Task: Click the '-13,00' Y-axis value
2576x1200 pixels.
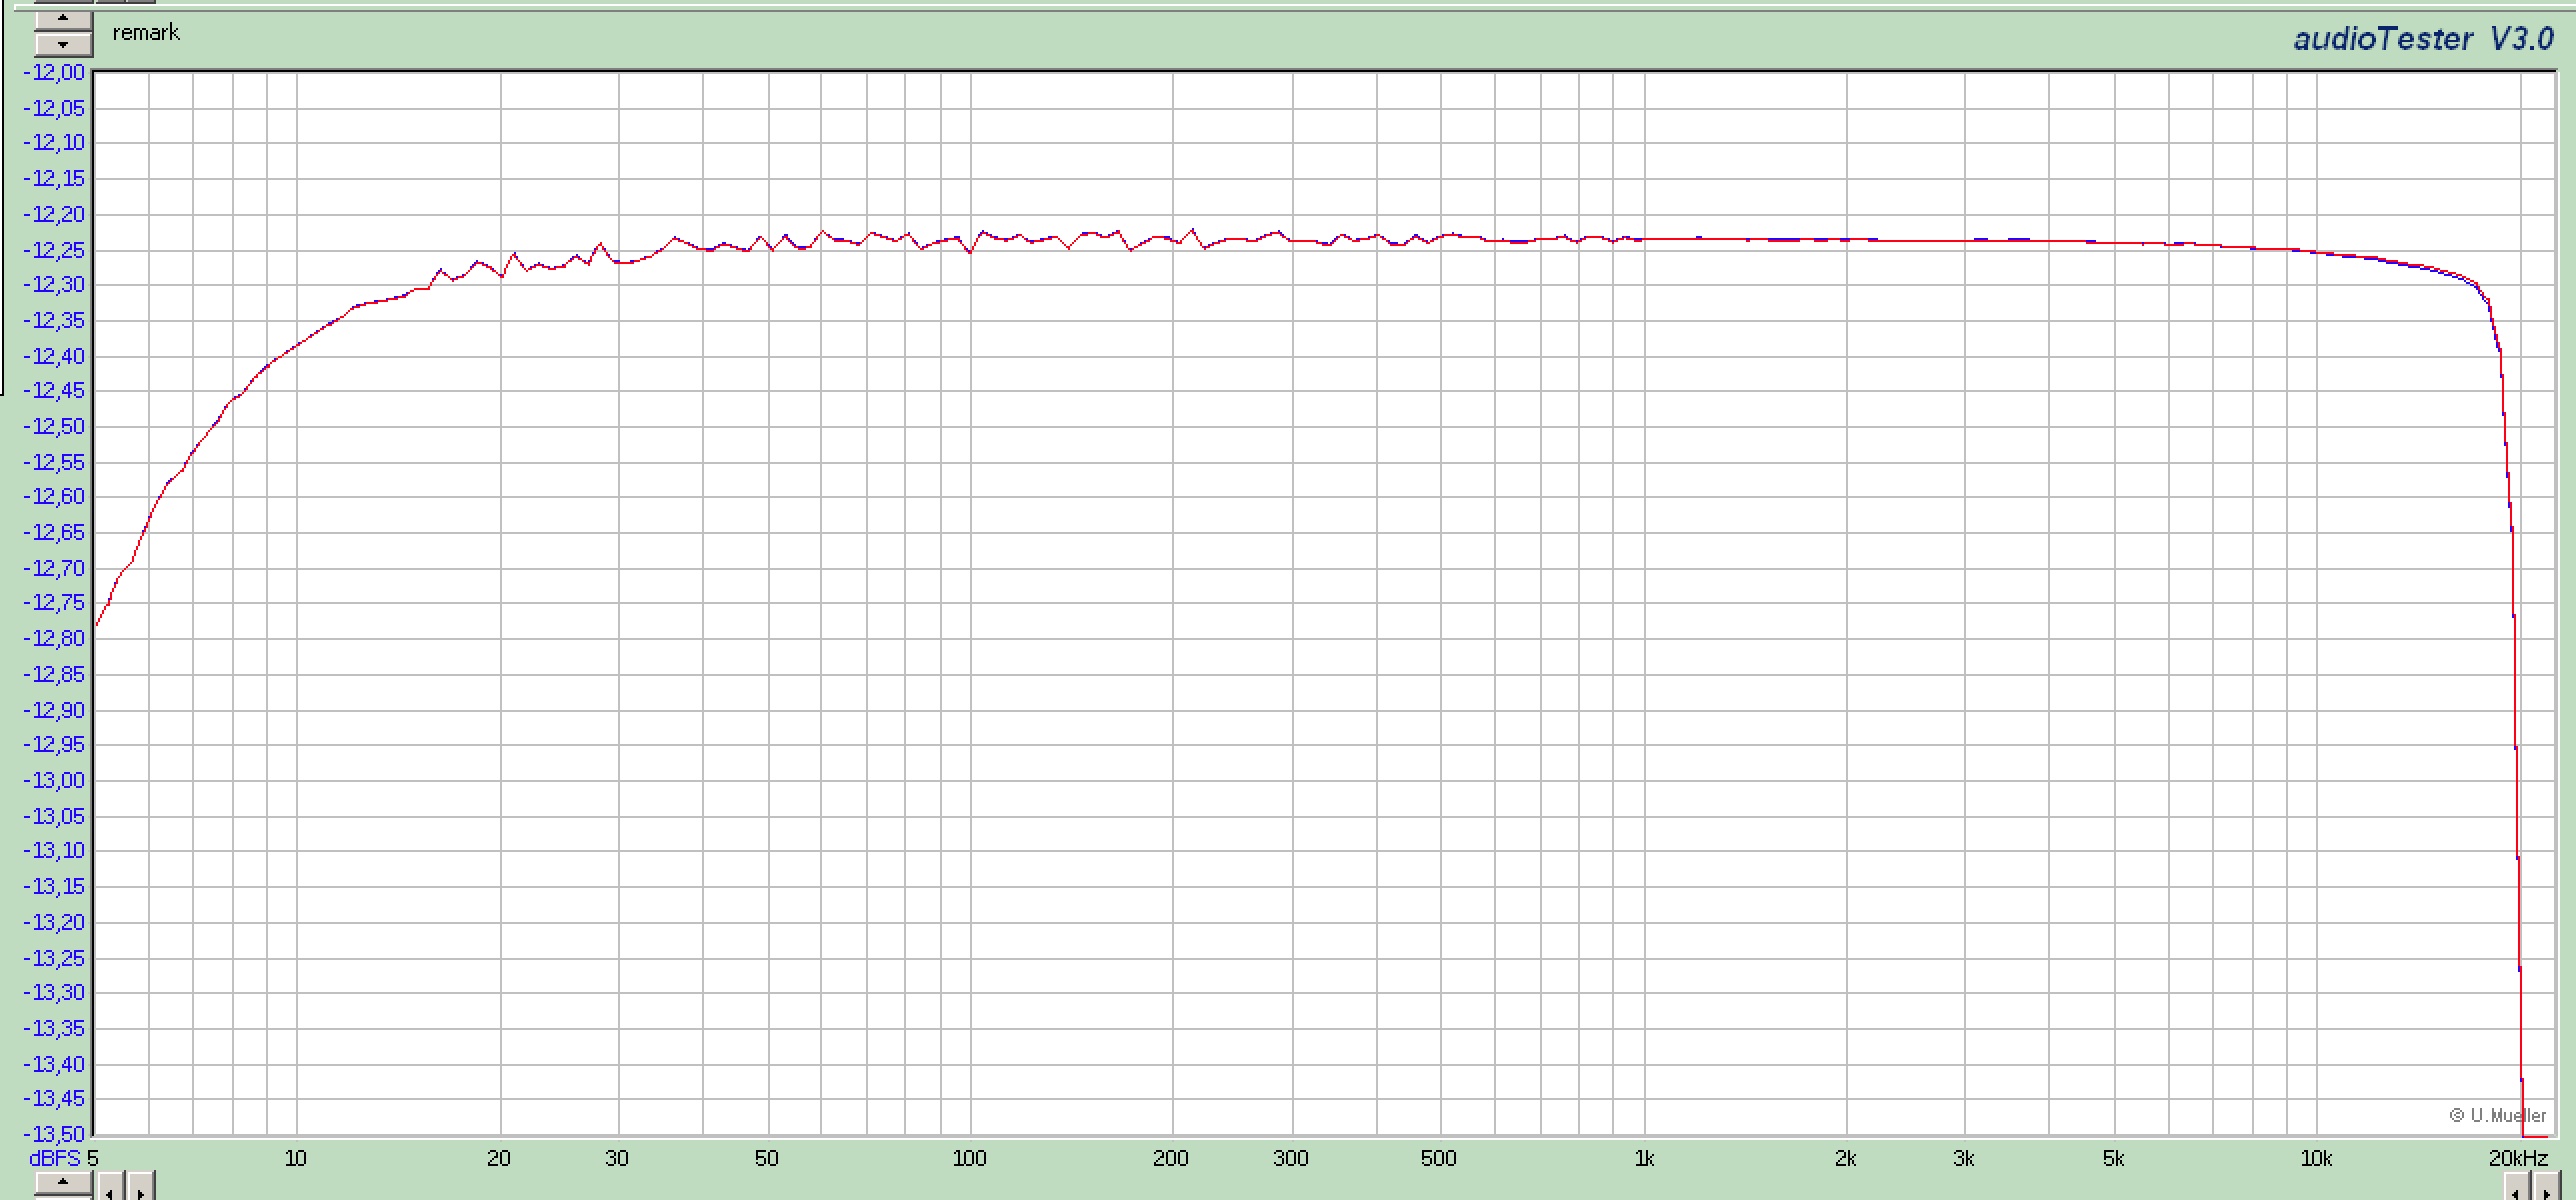Action: pyautogui.click(x=55, y=780)
